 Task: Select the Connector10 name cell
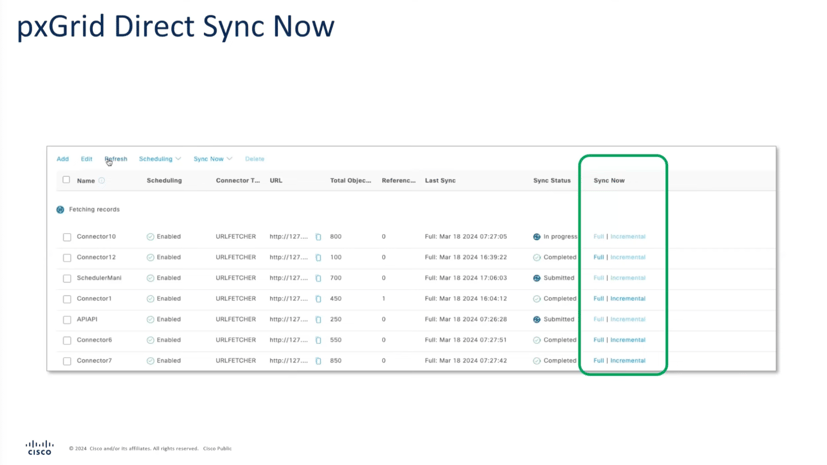[96, 237]
